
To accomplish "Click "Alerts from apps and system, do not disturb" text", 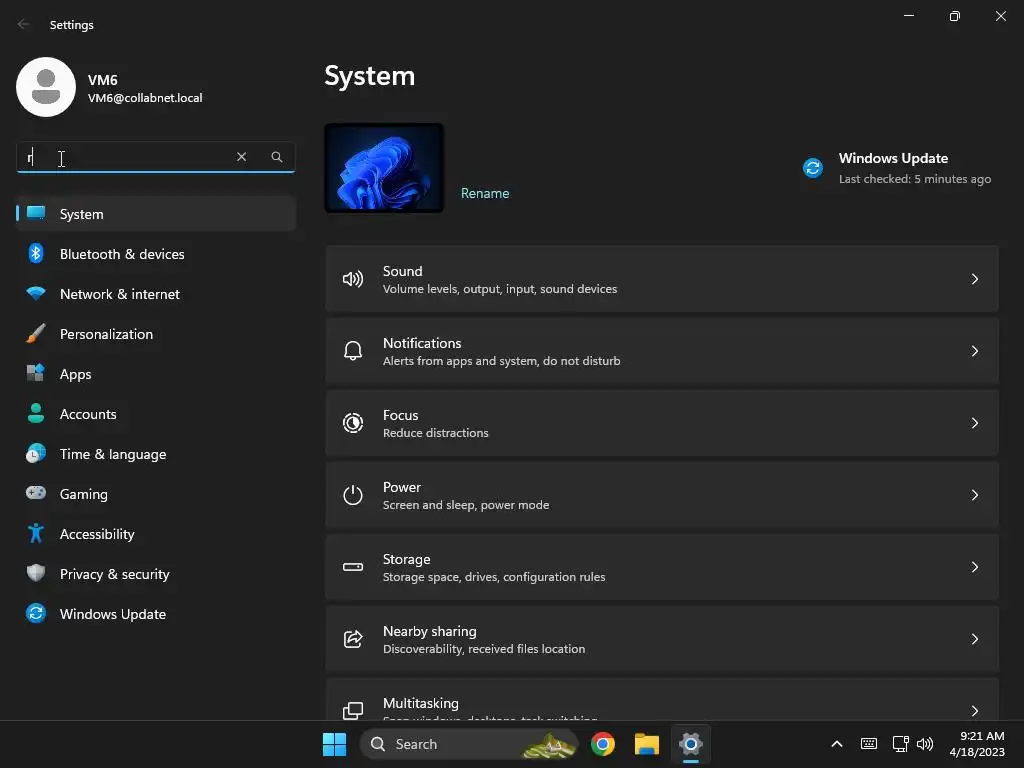I will point(502,361).
